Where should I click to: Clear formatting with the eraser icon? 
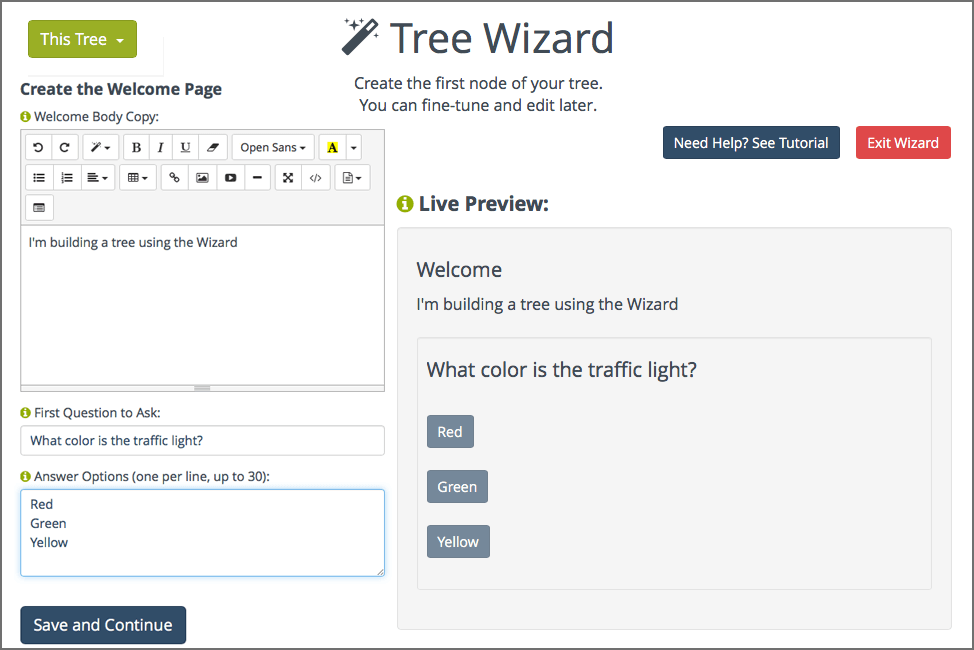tap(213, 147)
